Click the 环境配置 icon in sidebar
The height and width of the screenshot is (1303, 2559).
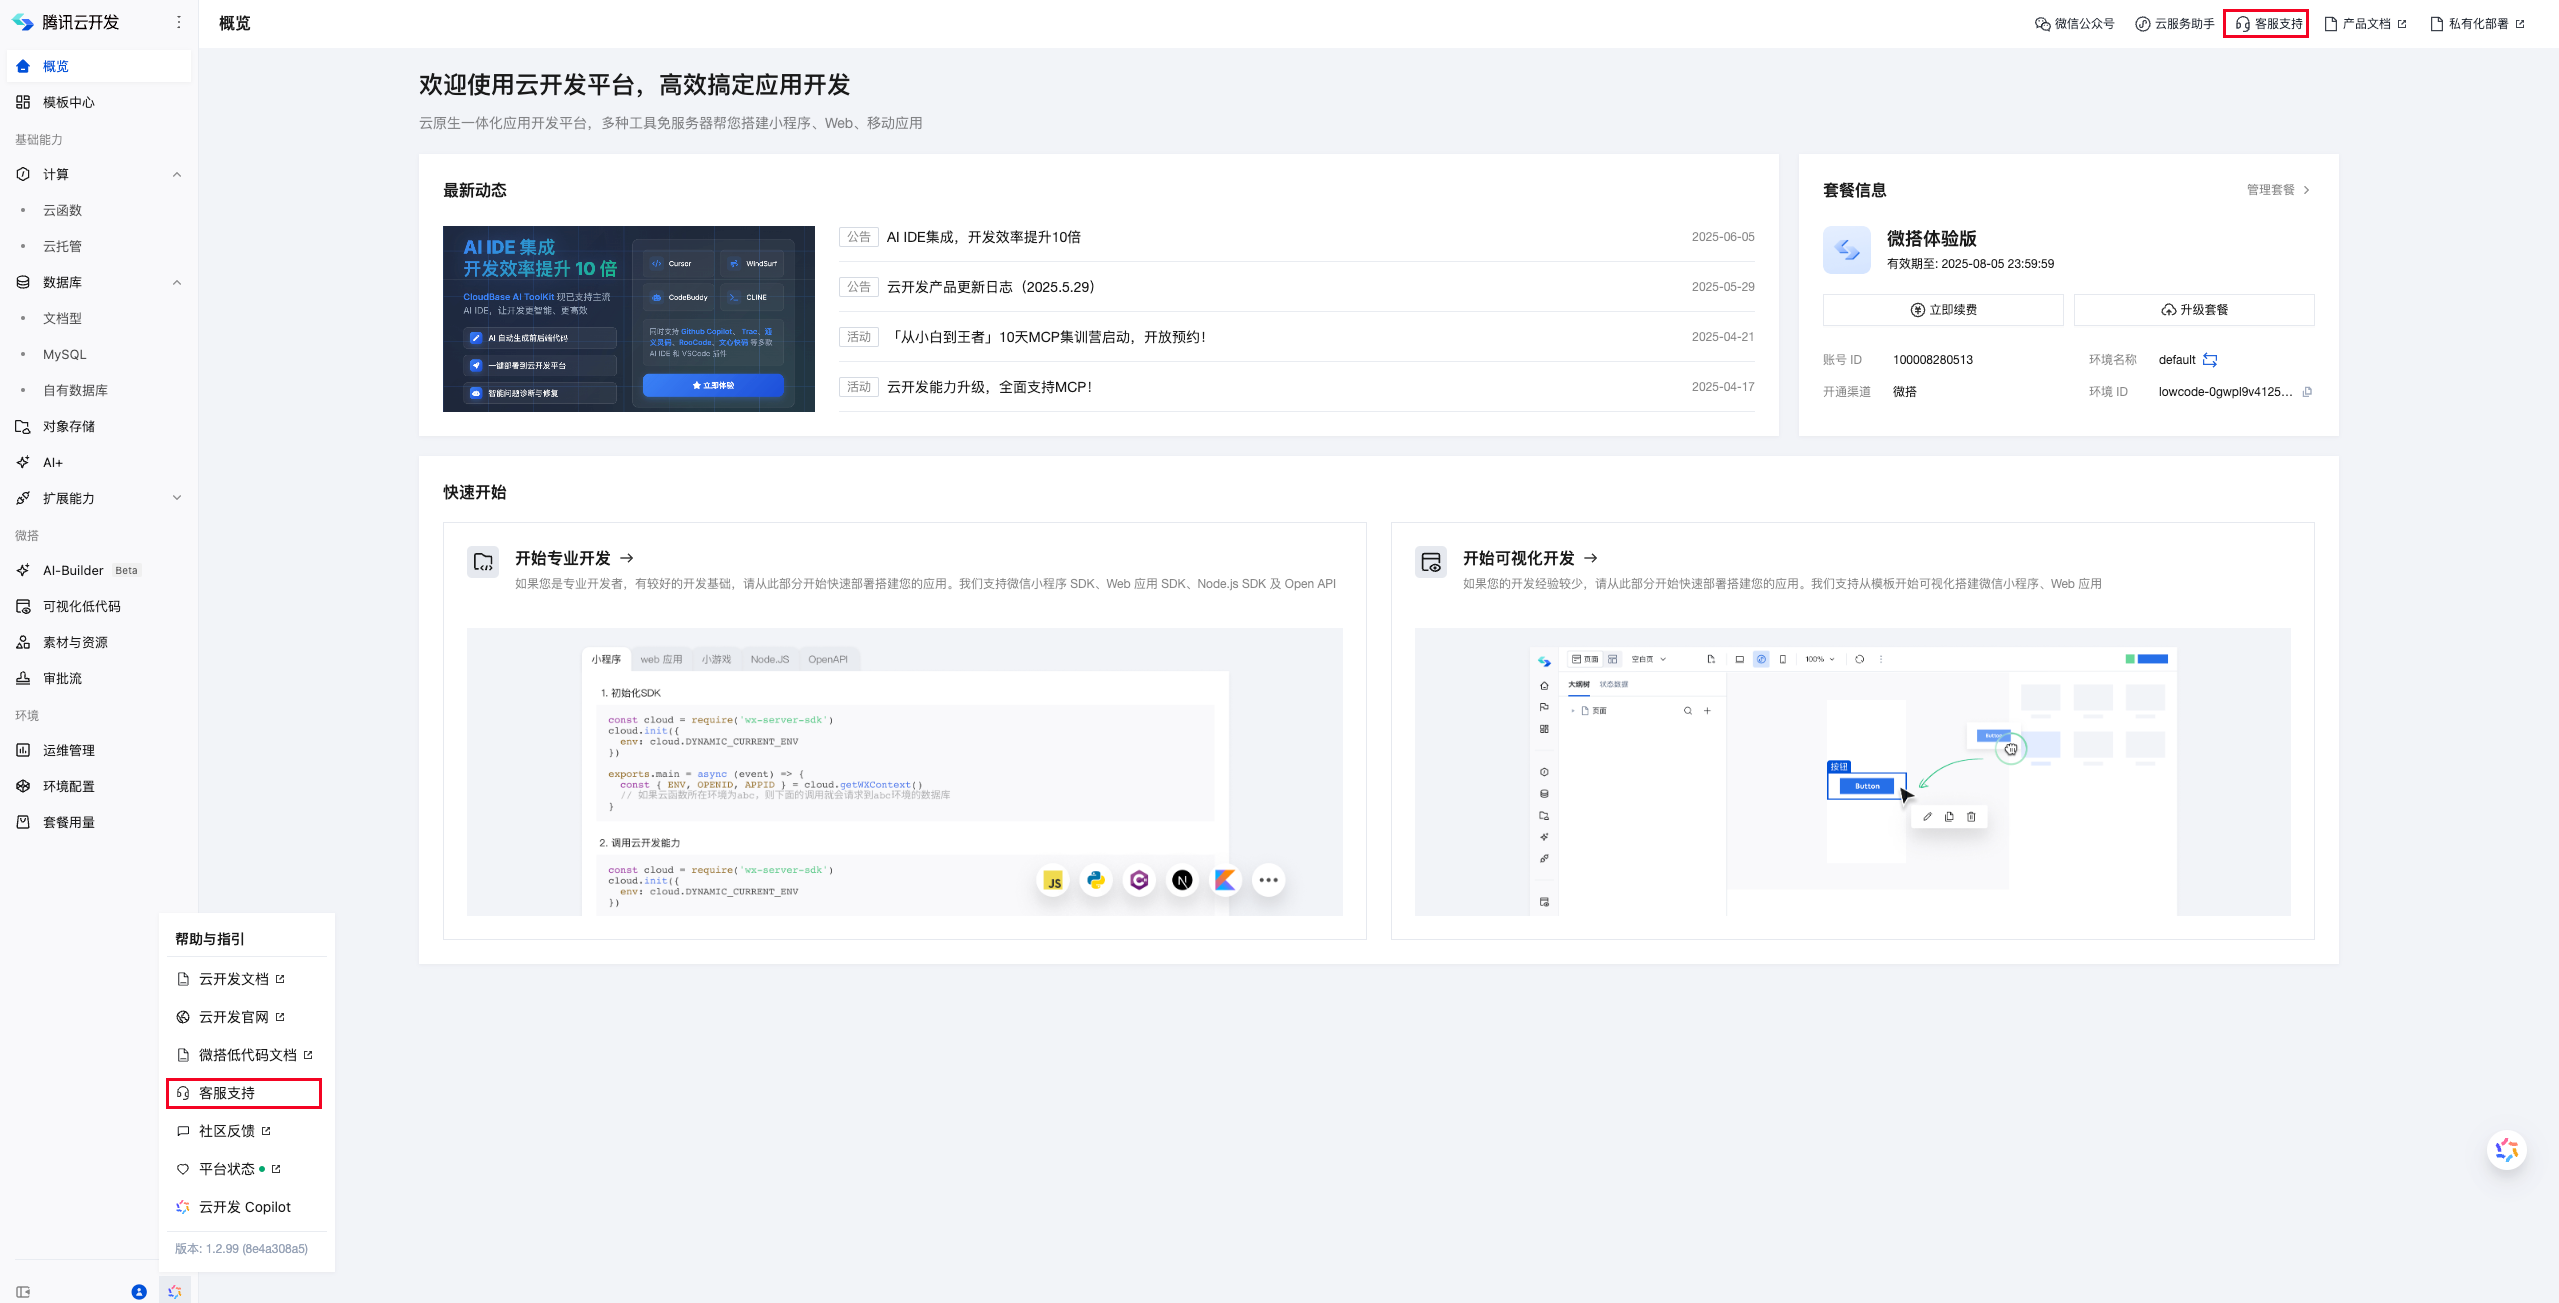point(23,786)
